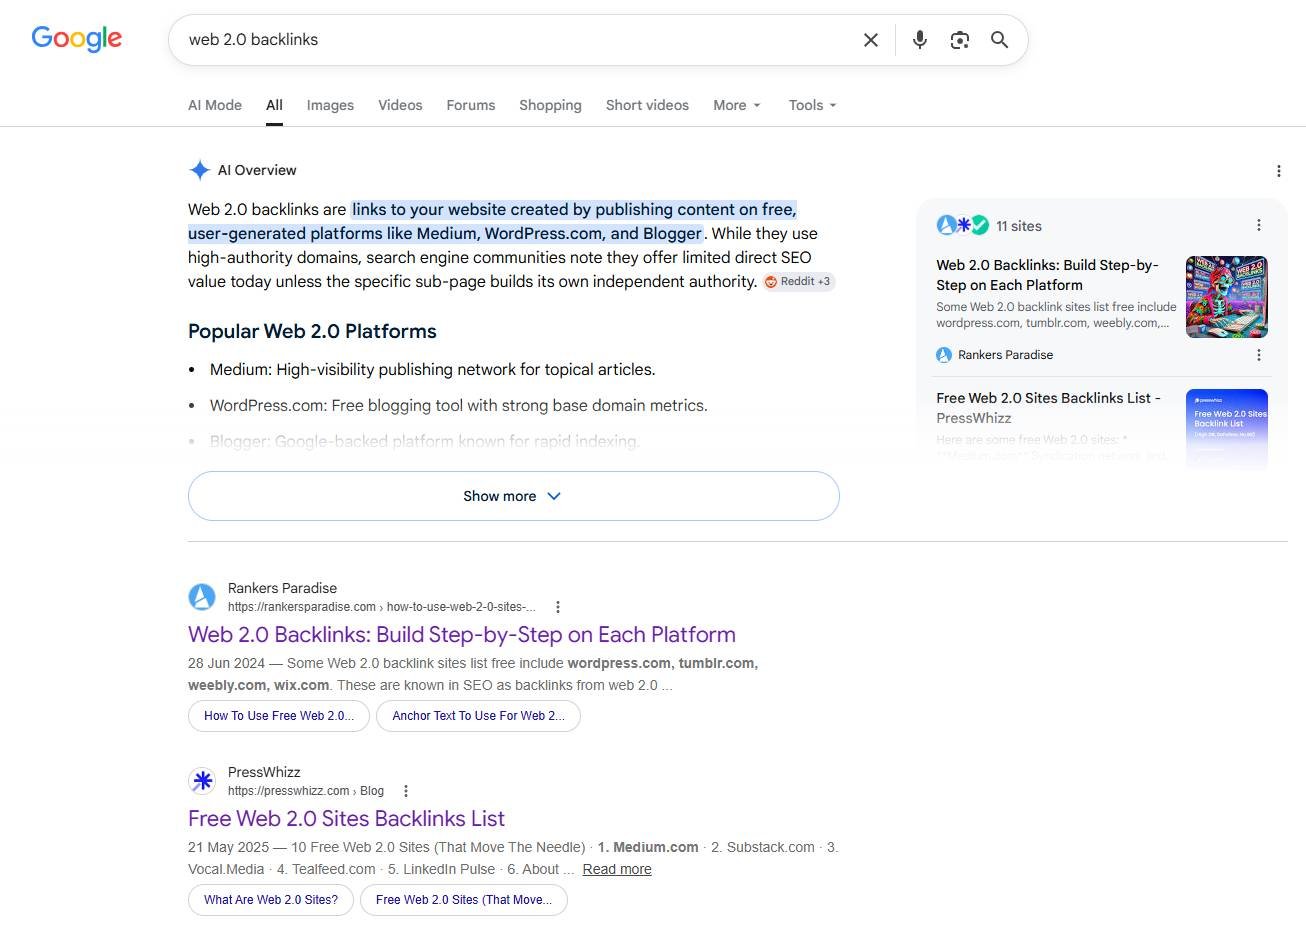Screen dimensions: 1306x929
Task: Click small Rankers Paradise icon in sidebar card
Action: click(x=944, y=355)
